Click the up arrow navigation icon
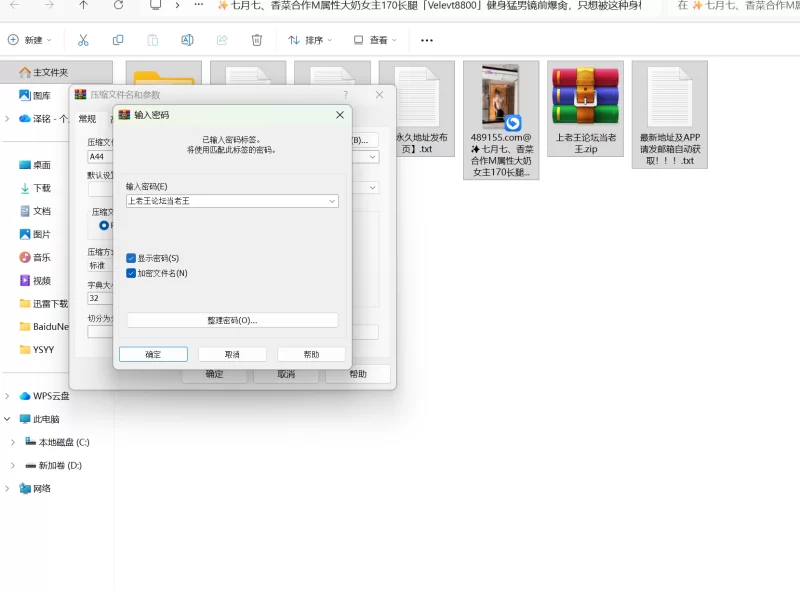Image resolution: width=800 pixels, height=590 pixels. (x=84, y=5)
